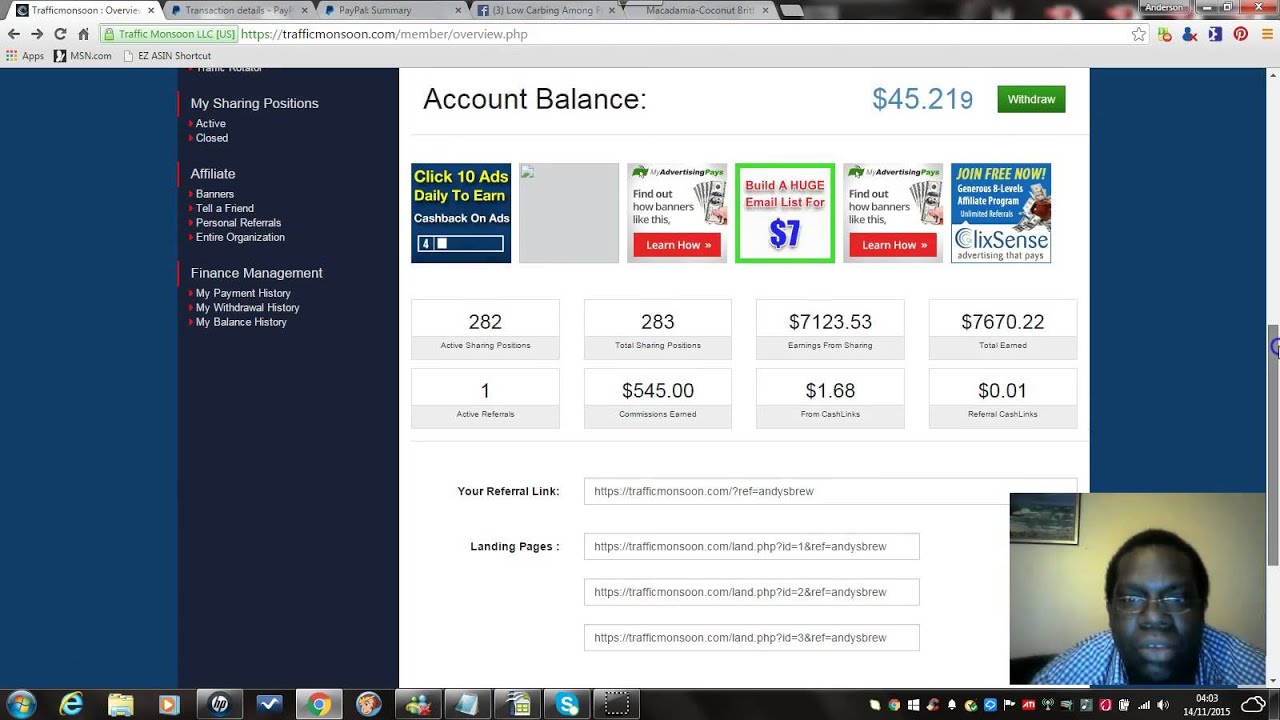Screen dimensions: 1280x720
Task: Click the Active Sharing Positions 282 value
Action: click(485, 322)
